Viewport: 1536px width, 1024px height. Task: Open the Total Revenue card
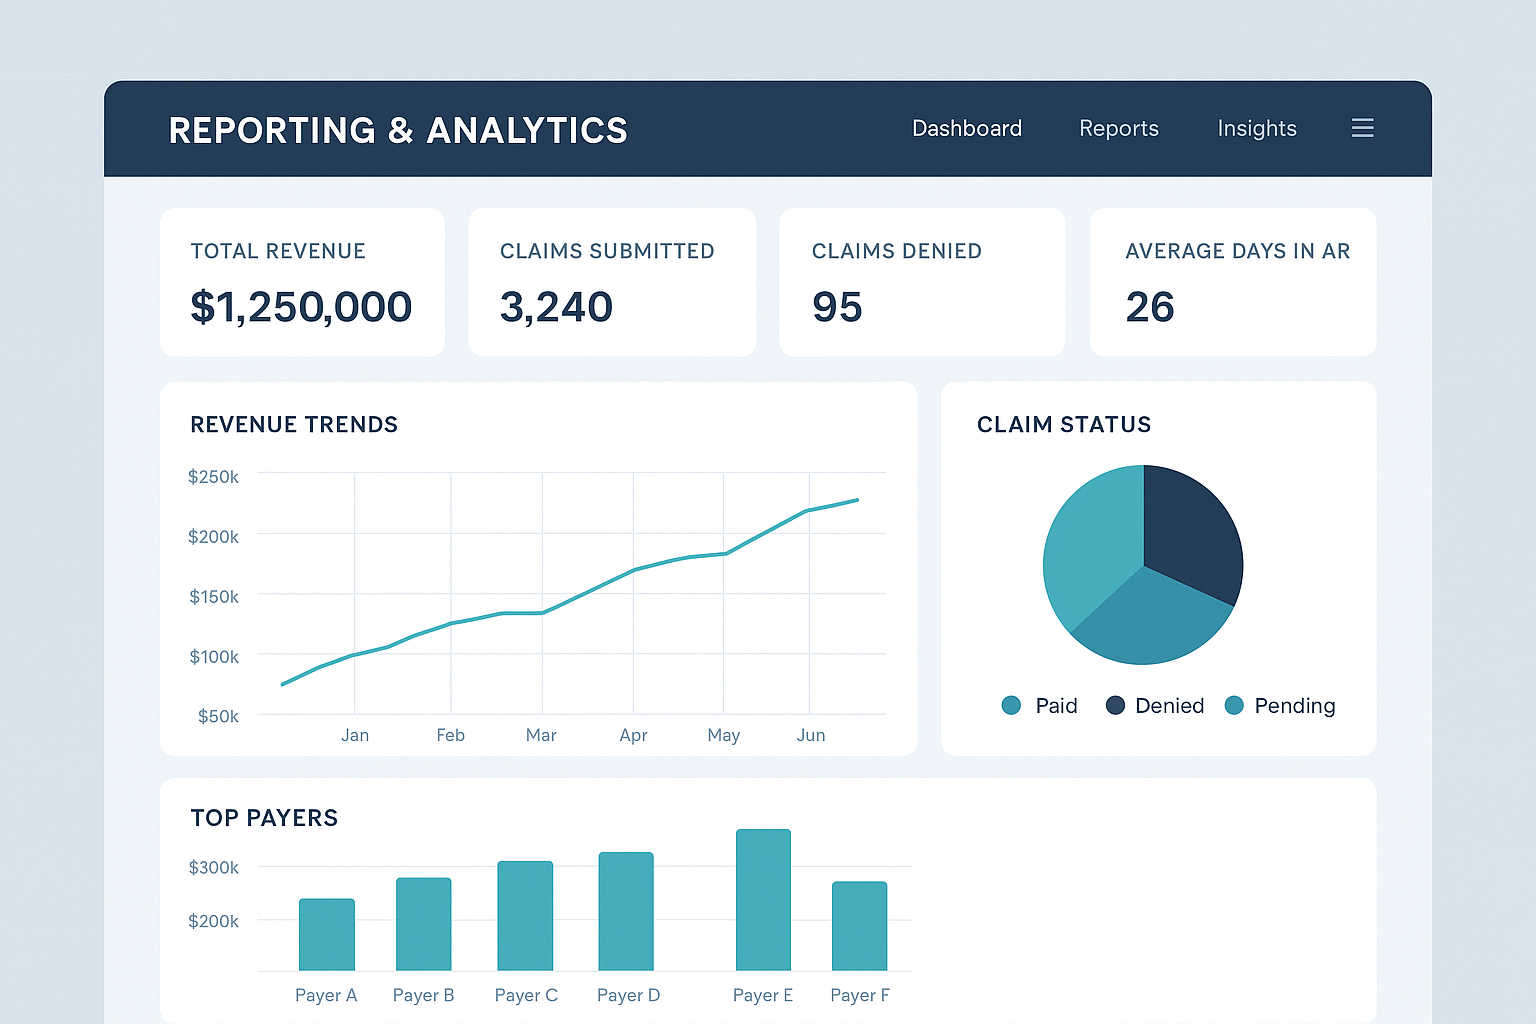(302, 282)
